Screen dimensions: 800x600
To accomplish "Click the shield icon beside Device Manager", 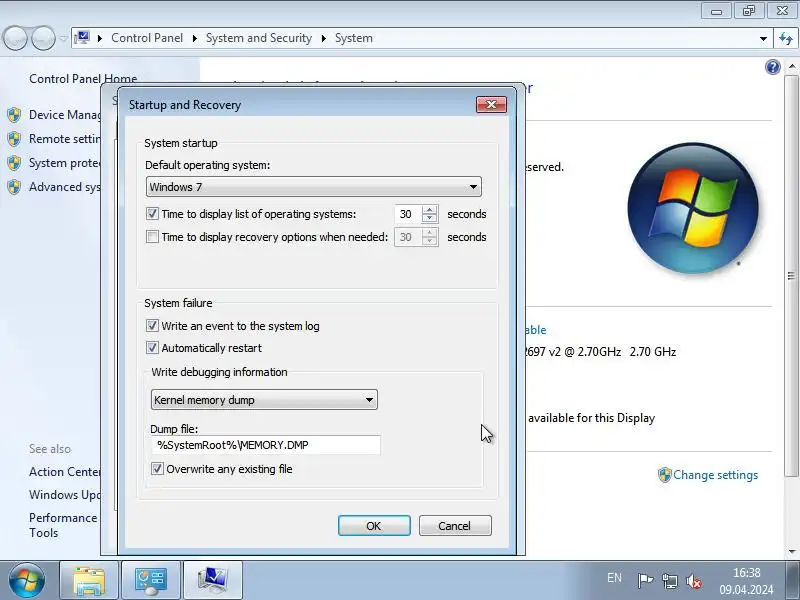I will (14, 115).
